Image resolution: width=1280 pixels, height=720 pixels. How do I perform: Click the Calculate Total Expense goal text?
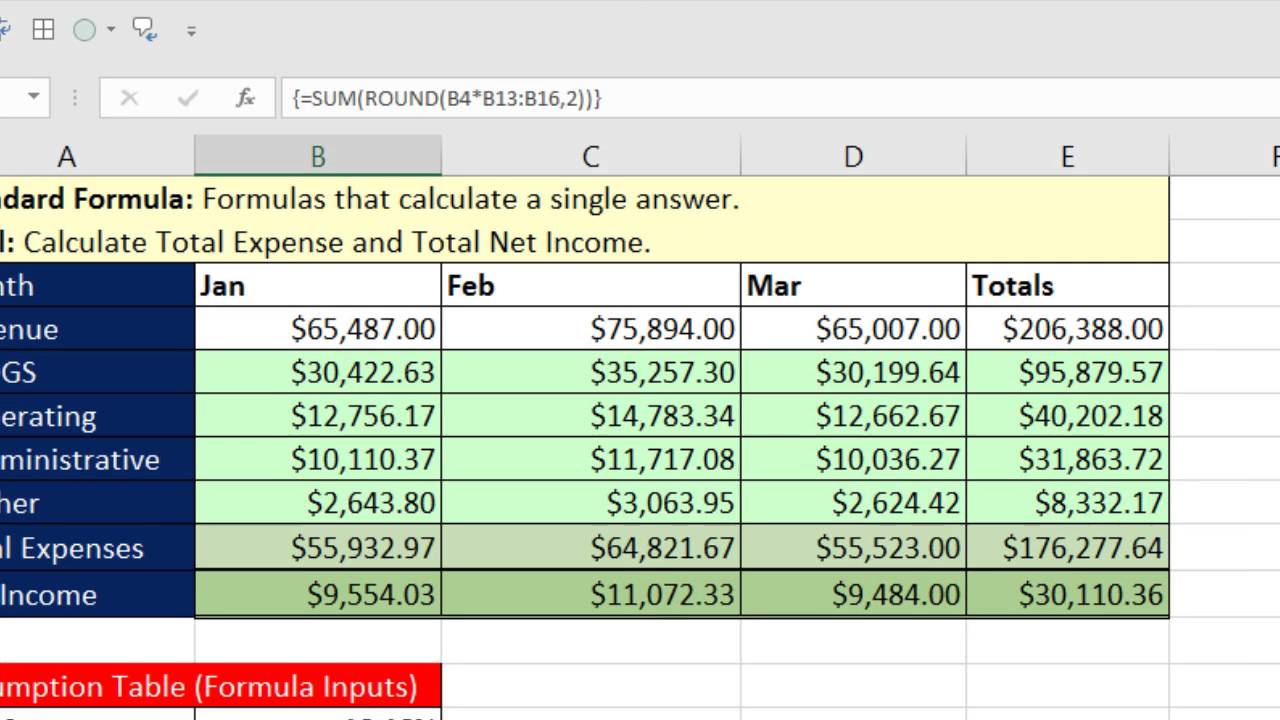pyautogui.click(x=326, y=242)
